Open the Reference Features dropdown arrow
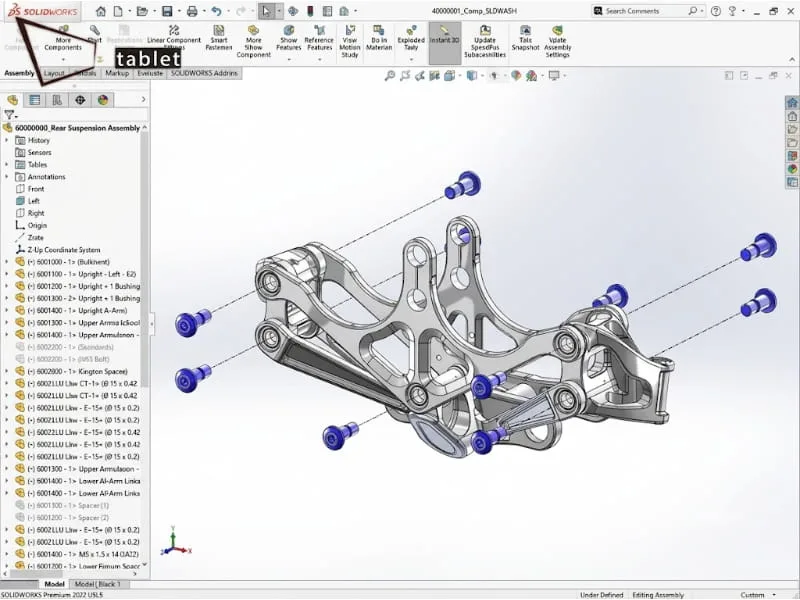 319,59
